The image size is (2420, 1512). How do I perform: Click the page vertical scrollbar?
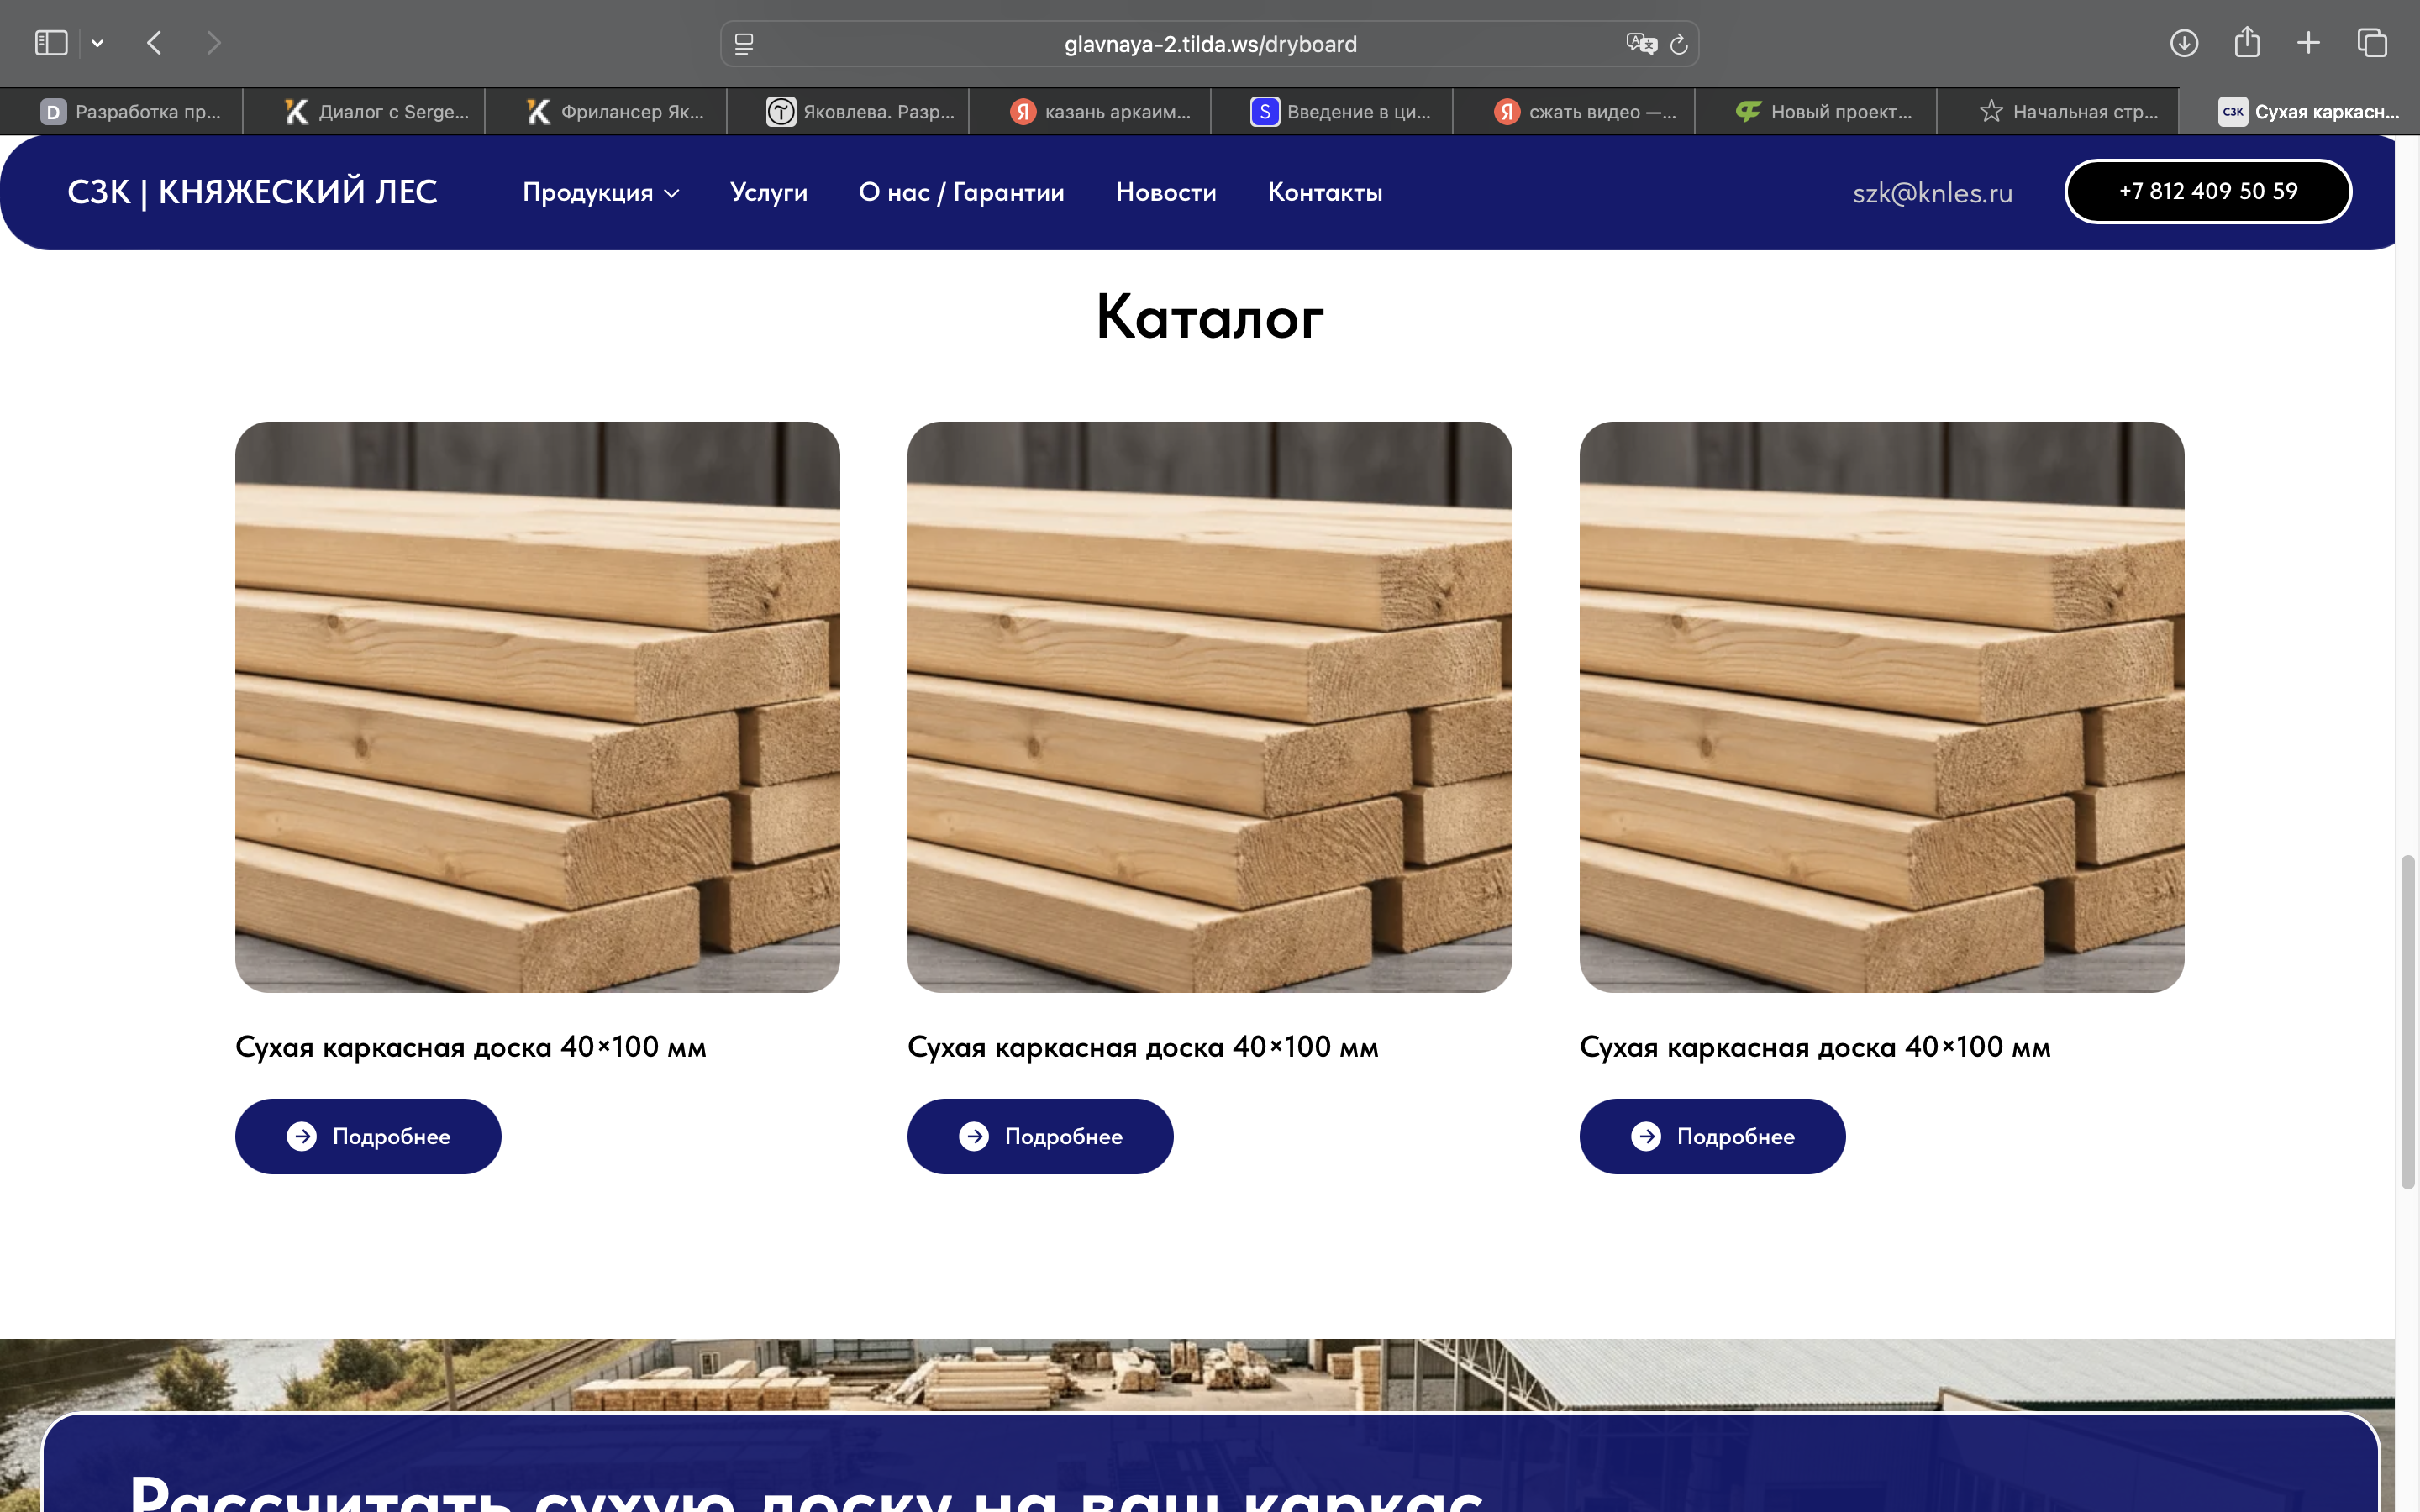pyautogui.click(x=2408, y=1021)
